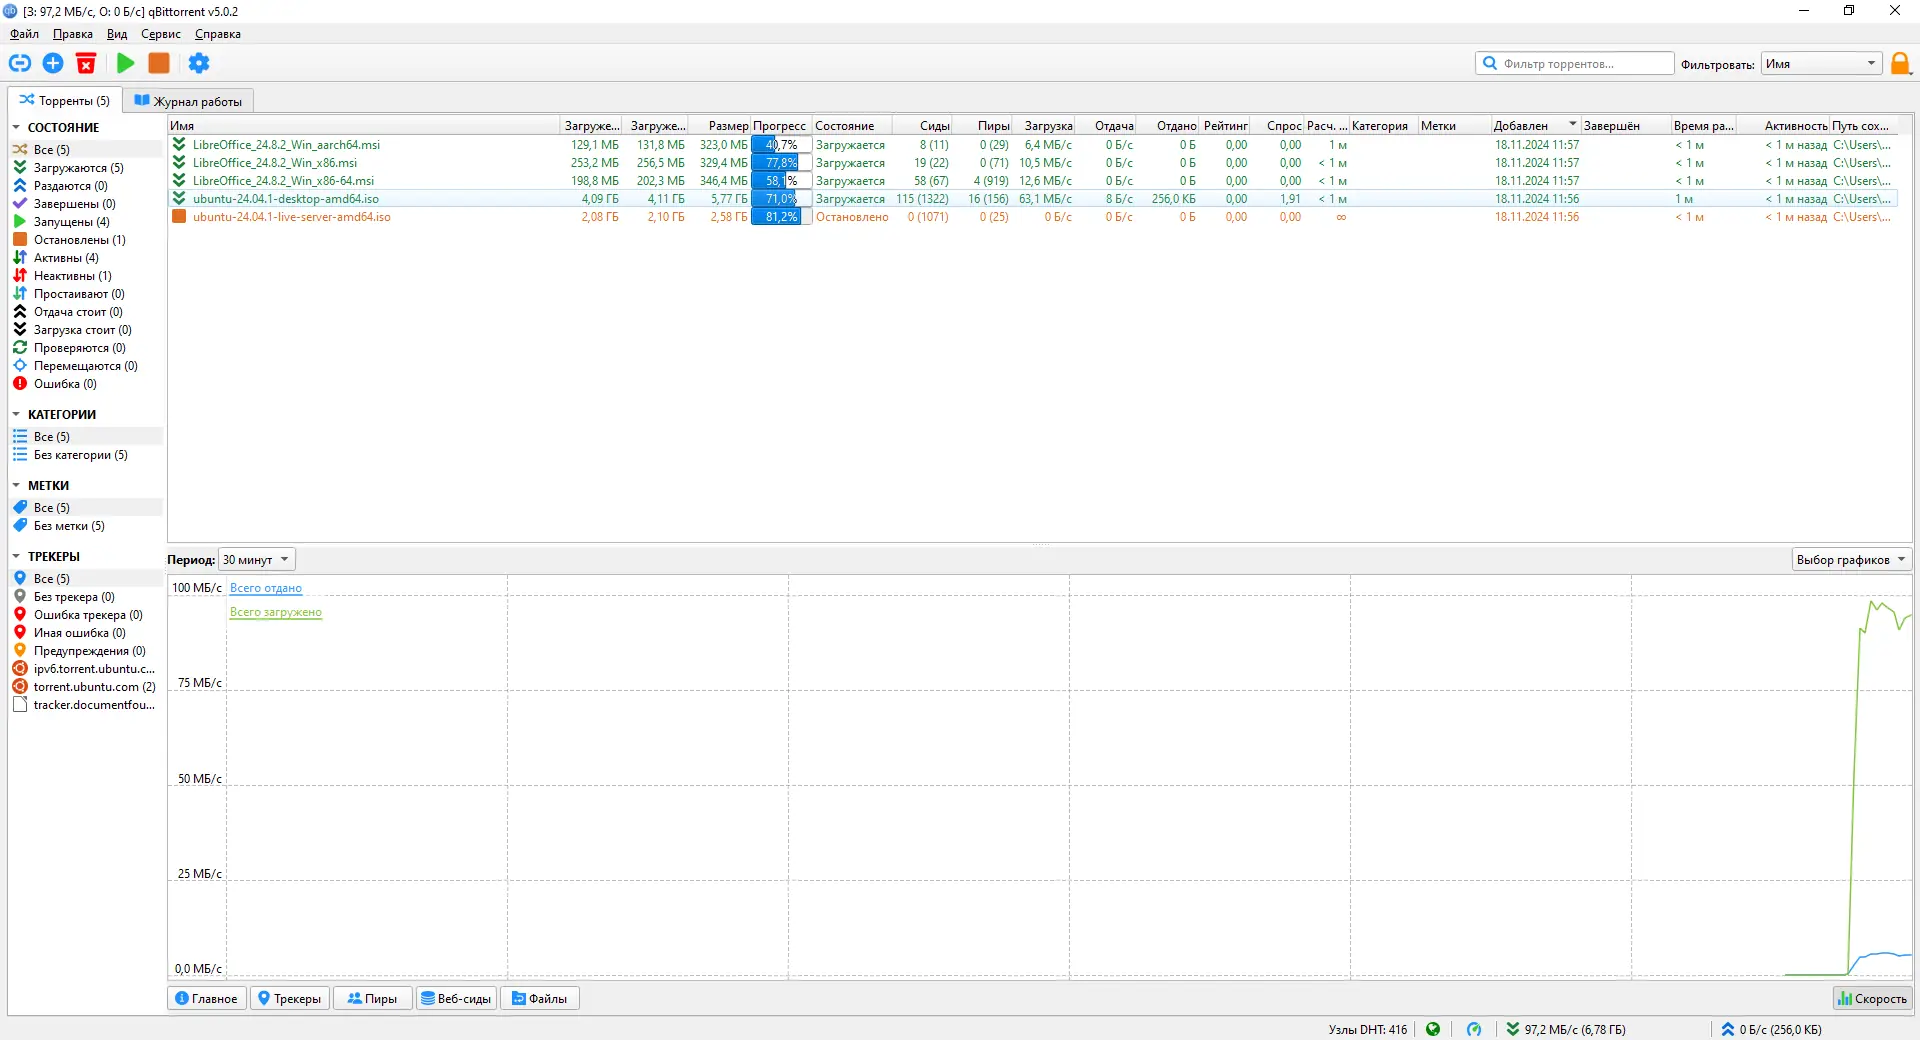The image size is (1920, 1040).
Task: Open the Период 30 минут dropdown
Action: click(x=257, y=560)
